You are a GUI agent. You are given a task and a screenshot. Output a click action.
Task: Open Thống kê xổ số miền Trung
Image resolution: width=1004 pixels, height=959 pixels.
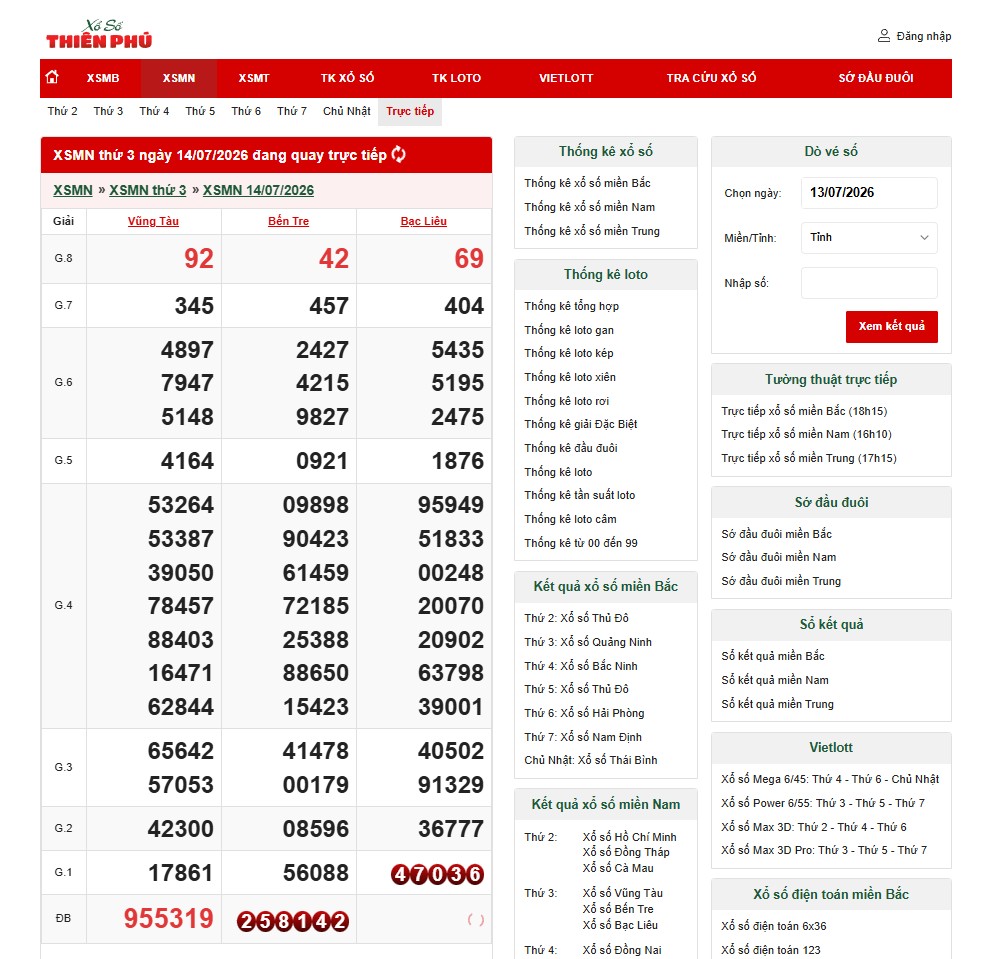tap(592, 231)
